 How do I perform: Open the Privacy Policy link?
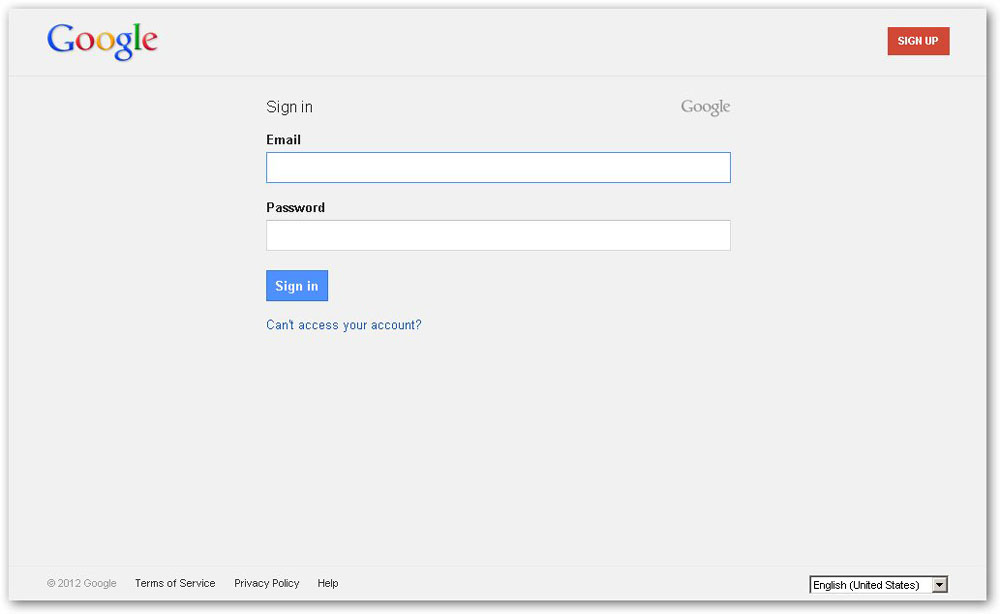coord(267,583)
